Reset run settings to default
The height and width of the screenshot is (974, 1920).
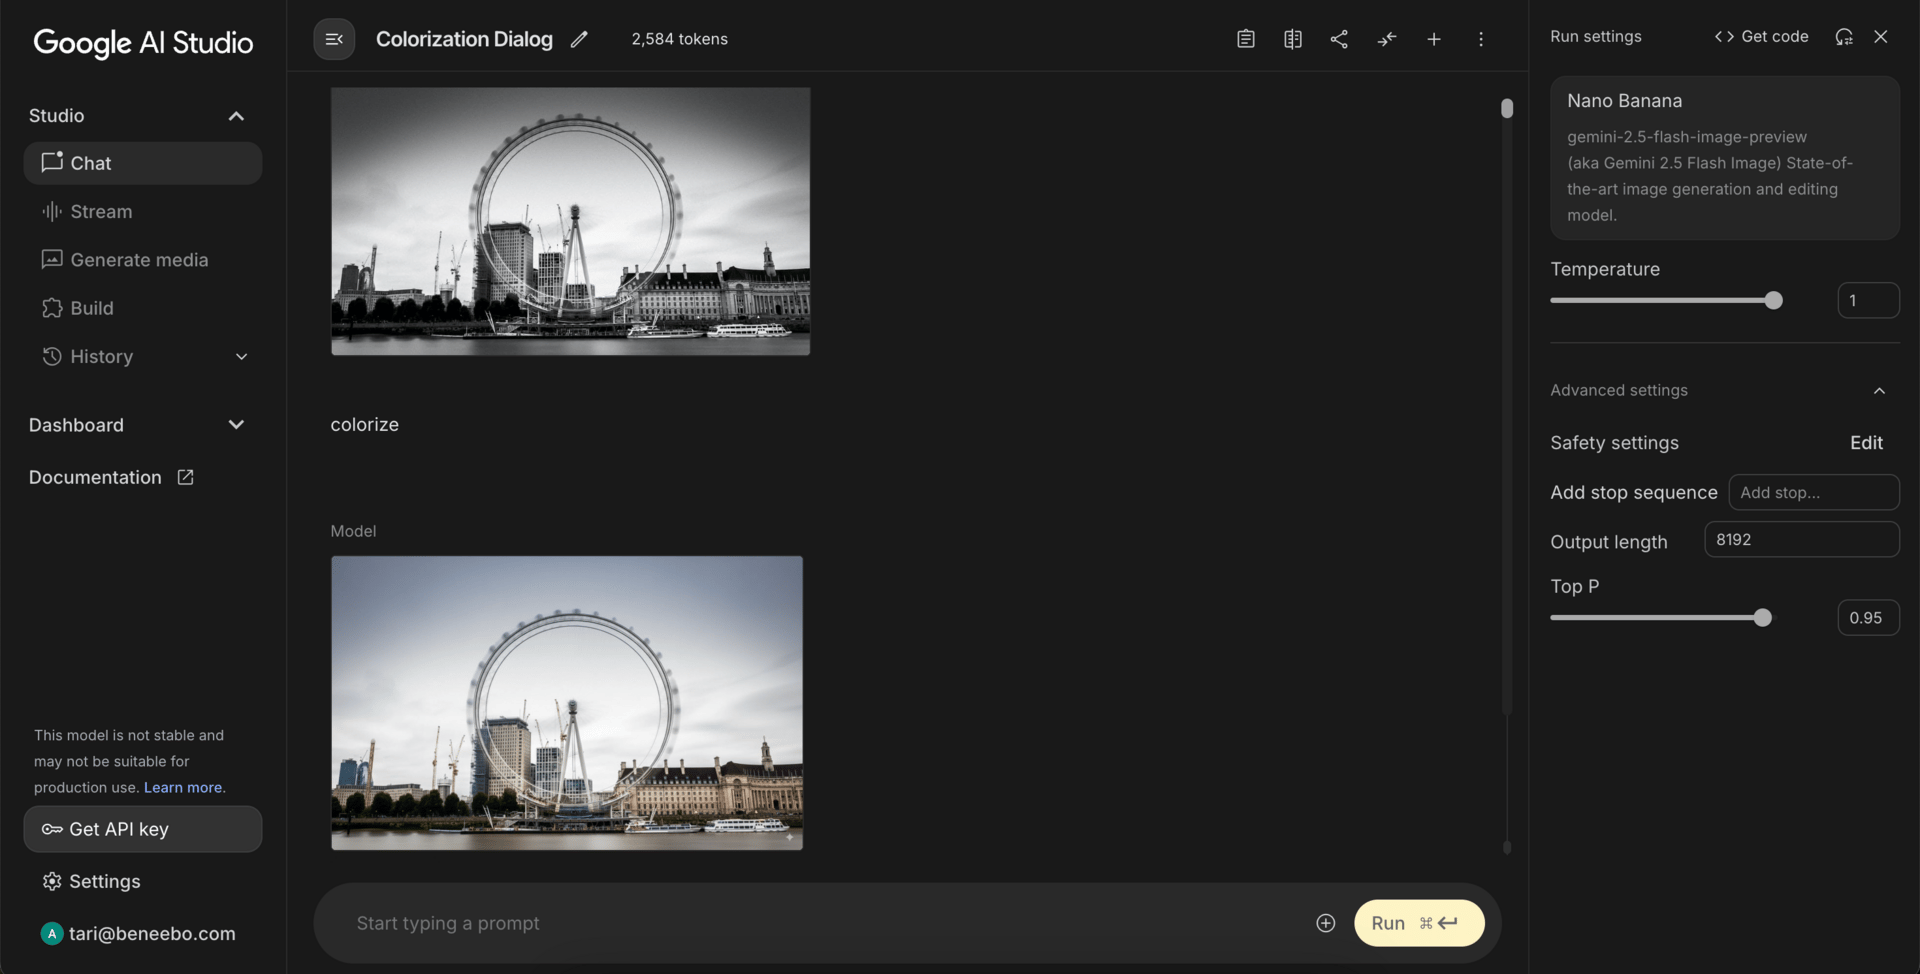click(1844, 36)
